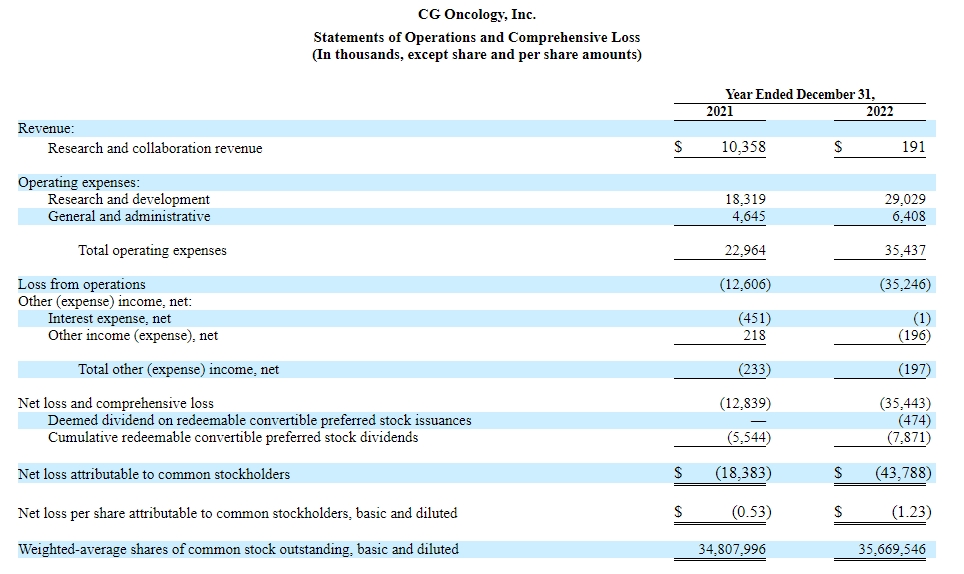Select revenue value 10,358
This screenshot has width=964, height=574.
coord(743,147)
